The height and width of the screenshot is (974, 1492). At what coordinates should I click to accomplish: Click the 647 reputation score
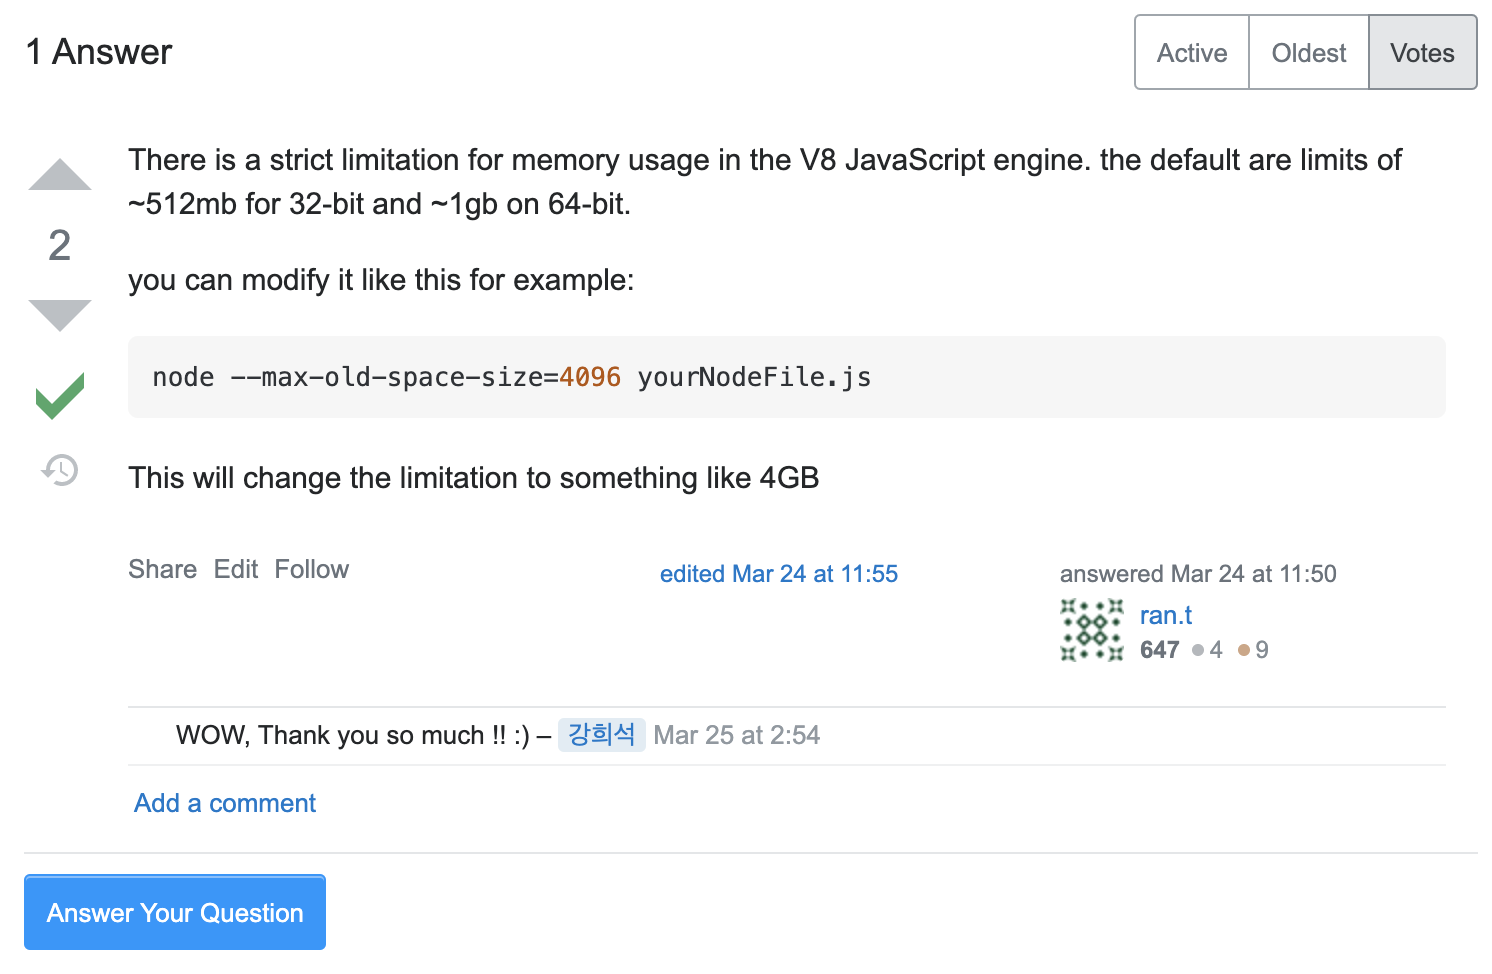click(1159, 650)
